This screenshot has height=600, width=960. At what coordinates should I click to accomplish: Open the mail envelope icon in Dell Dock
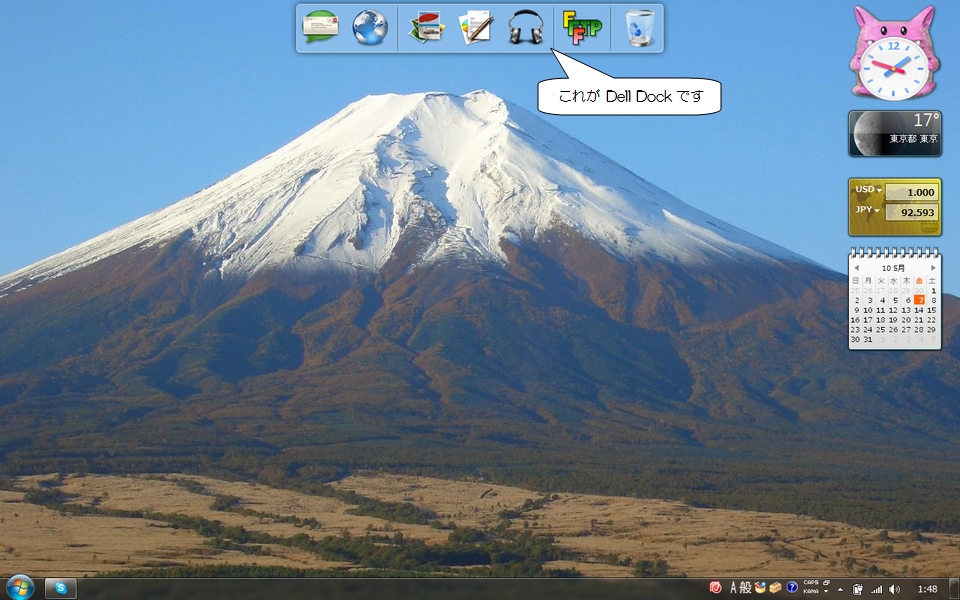coord(320,27)
